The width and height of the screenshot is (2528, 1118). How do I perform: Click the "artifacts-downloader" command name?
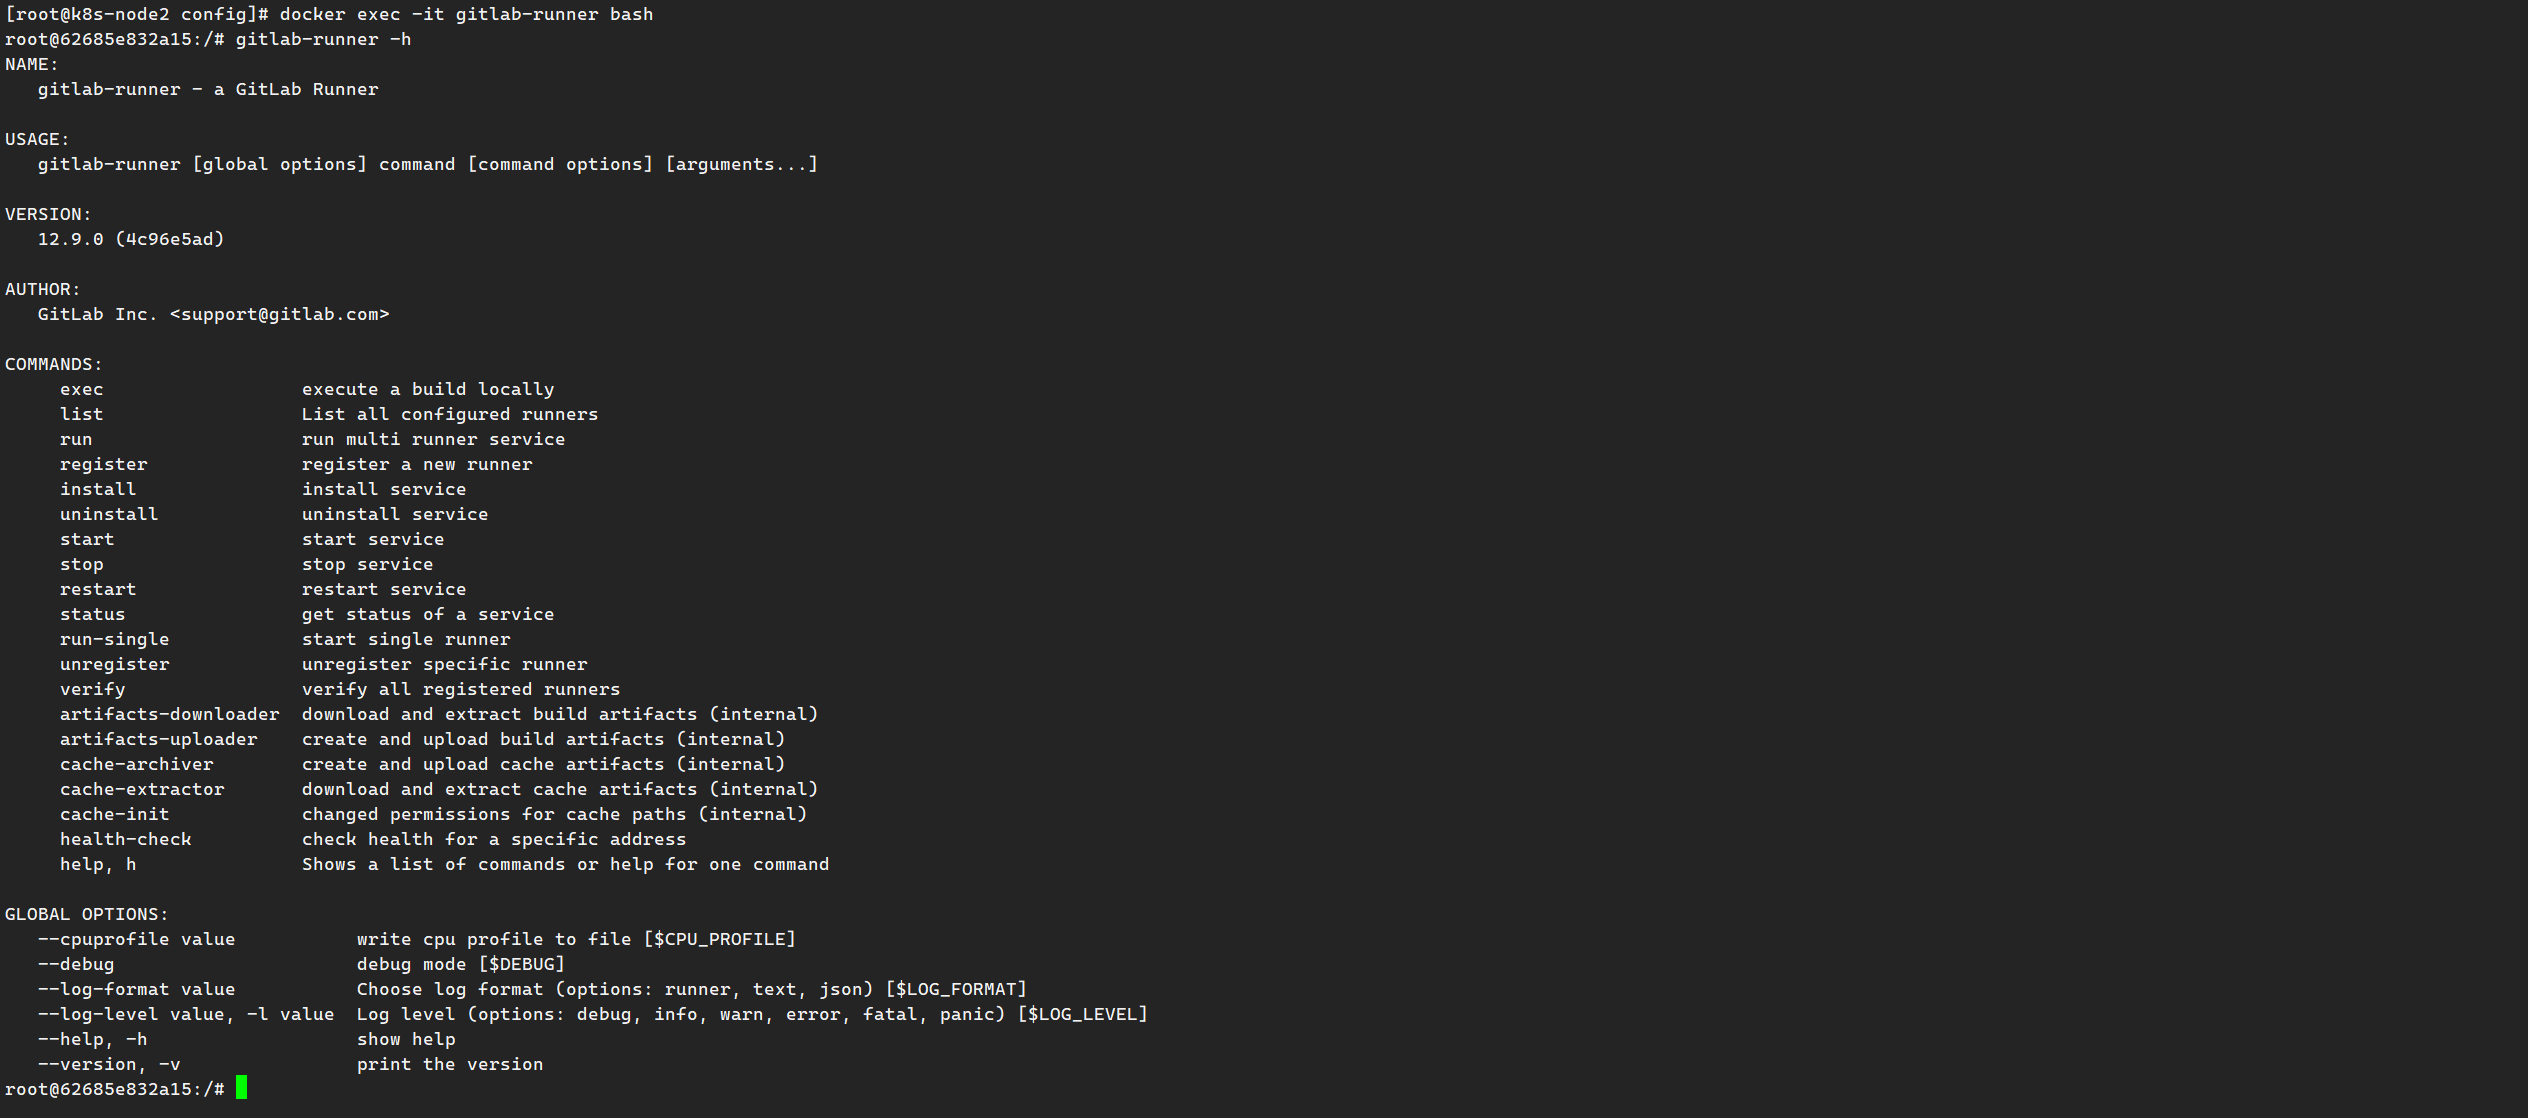point(169,714)
